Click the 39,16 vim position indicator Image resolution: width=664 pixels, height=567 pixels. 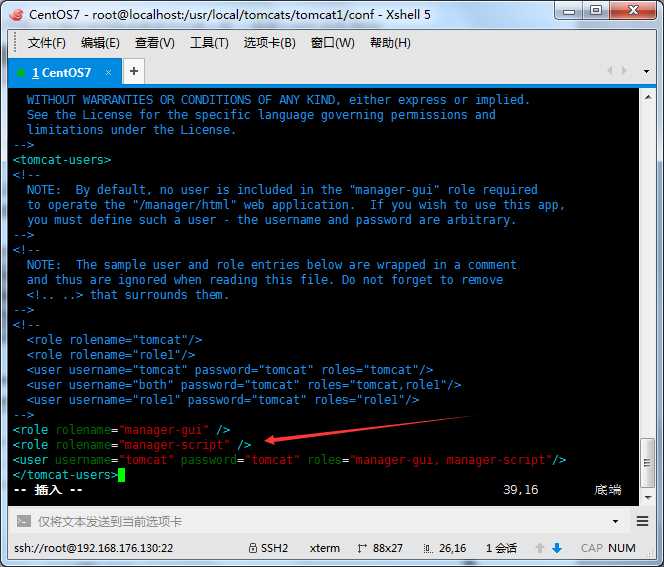pyautogui.click(x=520, y=490)
